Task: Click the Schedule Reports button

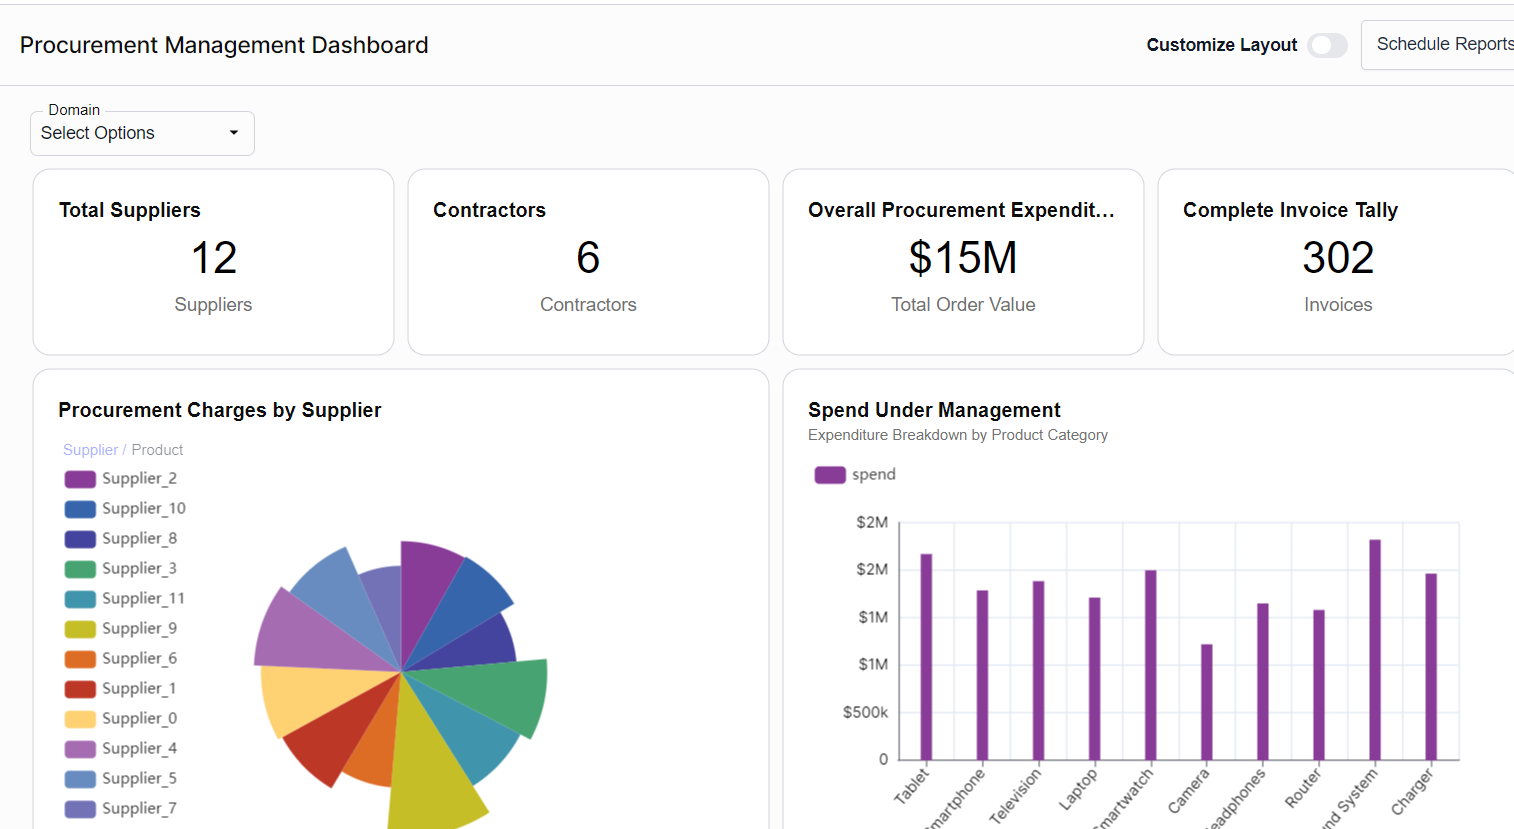Action: 1446,44
